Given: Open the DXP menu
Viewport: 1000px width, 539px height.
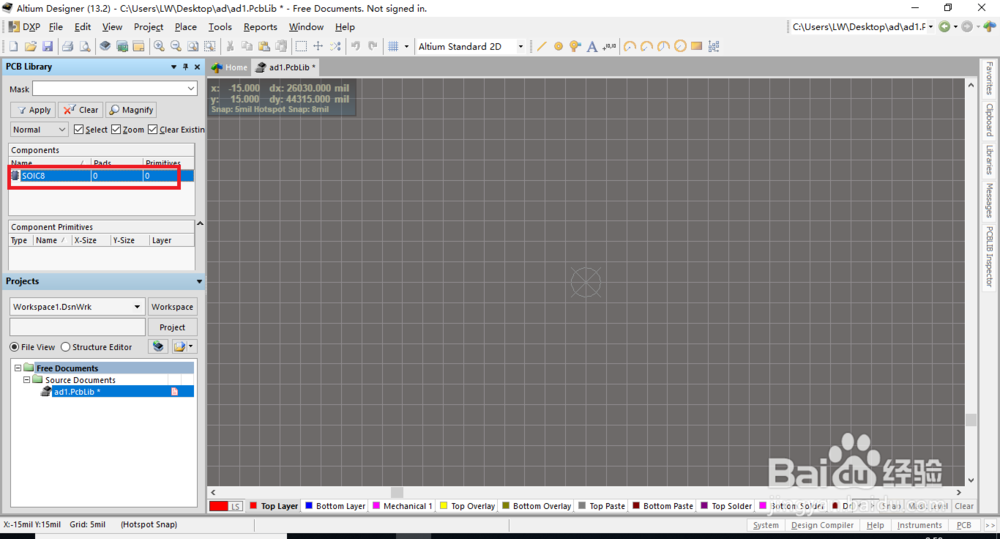Looking at the screenshot, I should click(24, 27).
